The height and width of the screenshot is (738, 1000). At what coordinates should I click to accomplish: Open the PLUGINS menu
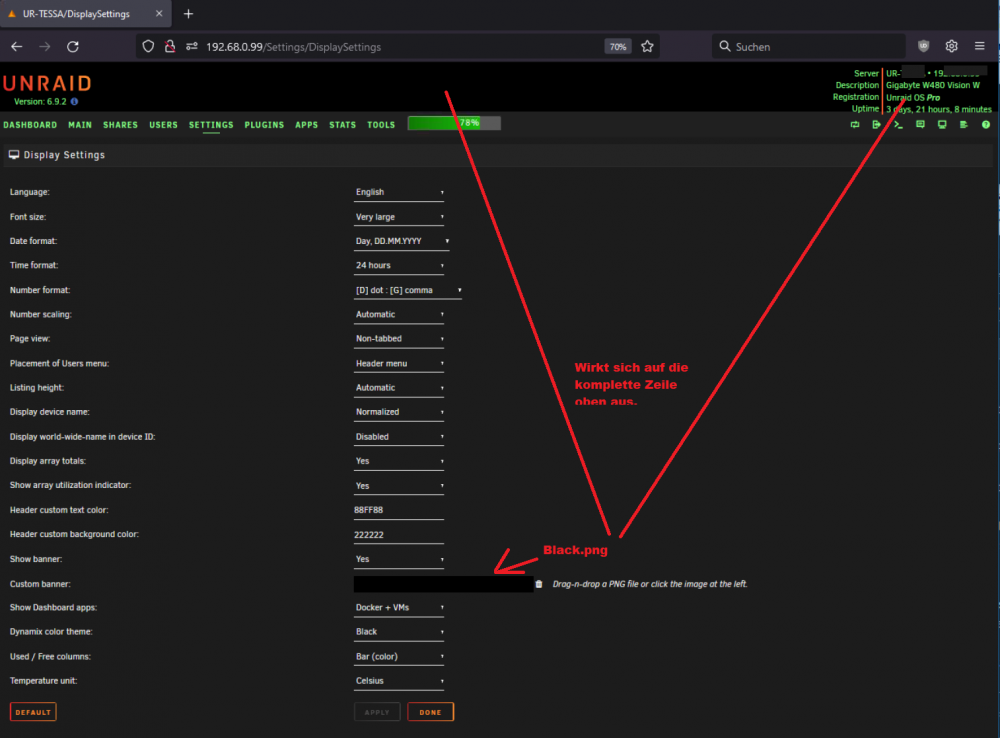tap(264, 125)
